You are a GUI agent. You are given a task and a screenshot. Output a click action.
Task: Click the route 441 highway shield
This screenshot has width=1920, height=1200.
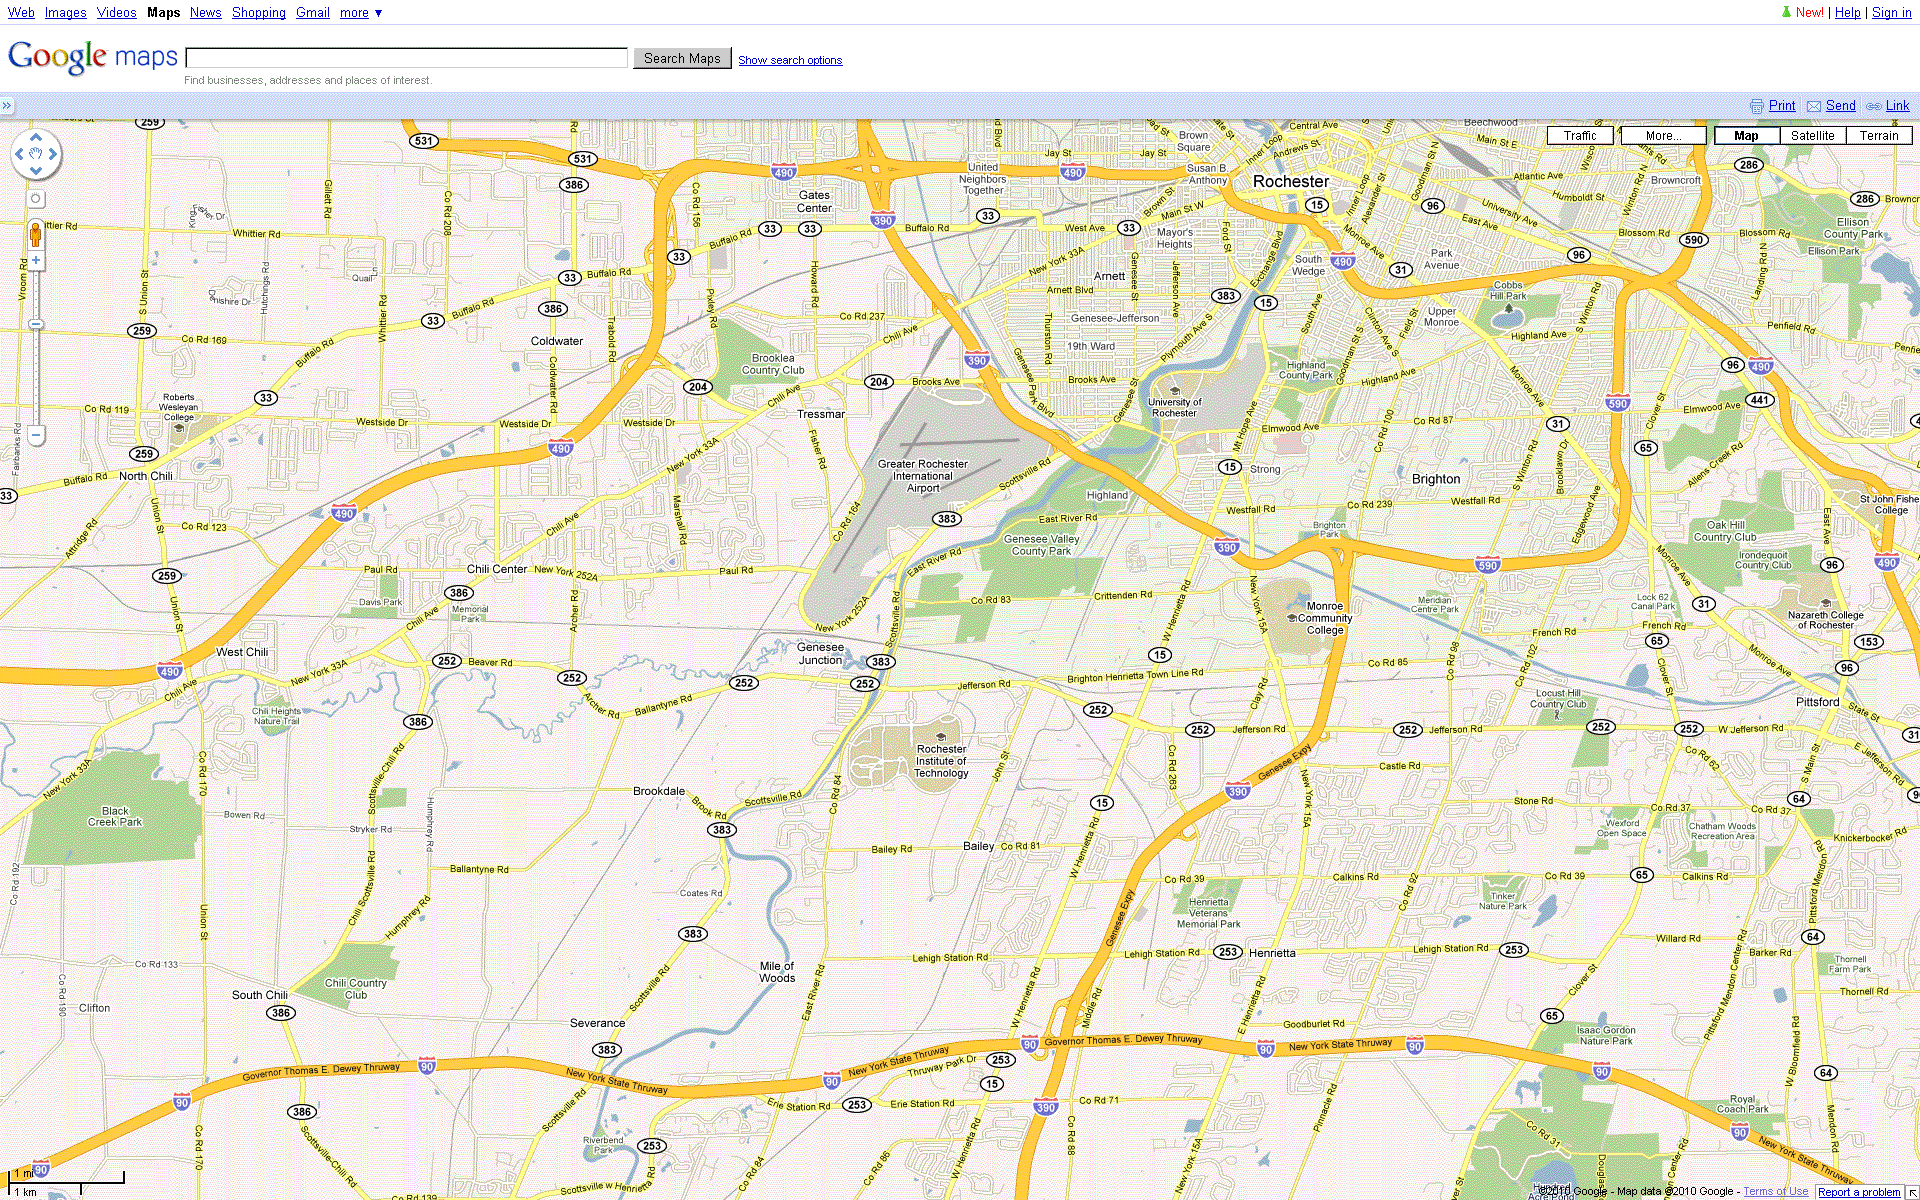tap(1759, 400)
